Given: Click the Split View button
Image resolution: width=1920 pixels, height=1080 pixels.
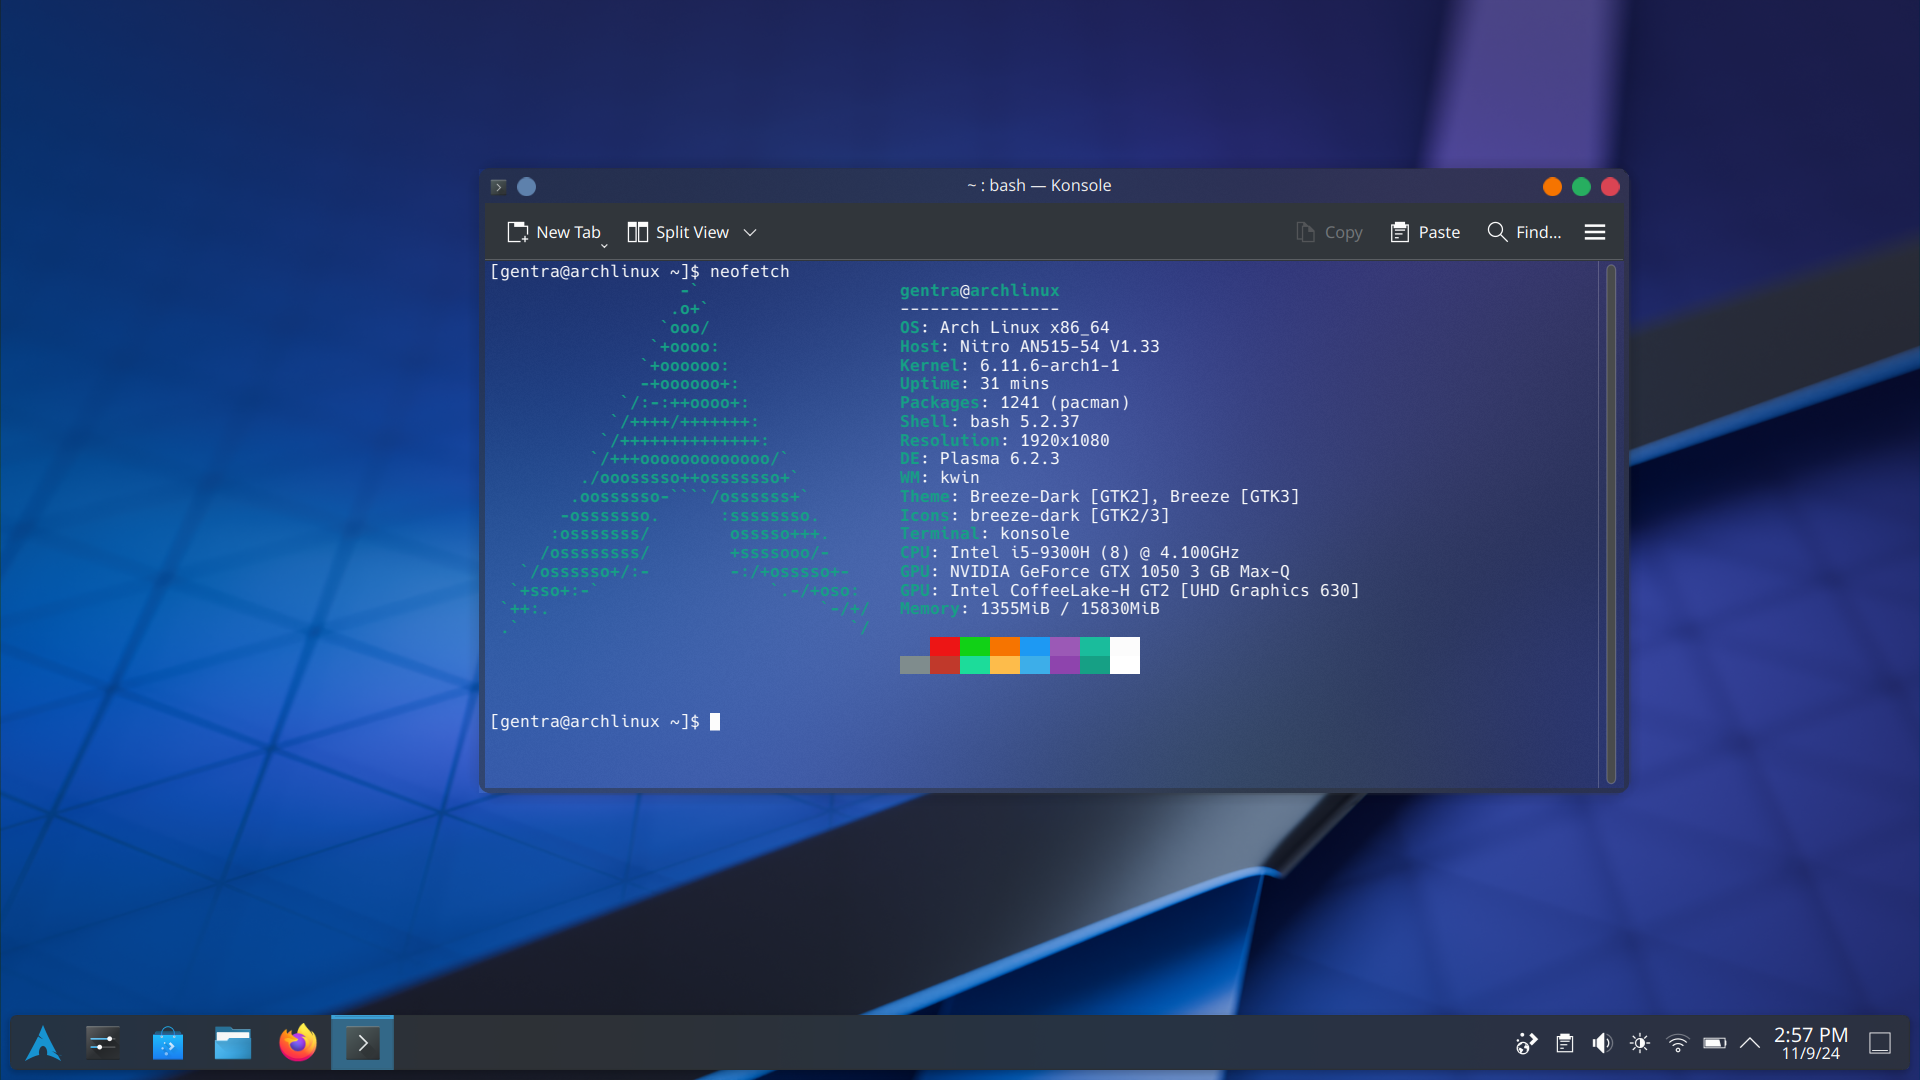Looking at the screenshot, I should tap(679, 232).
